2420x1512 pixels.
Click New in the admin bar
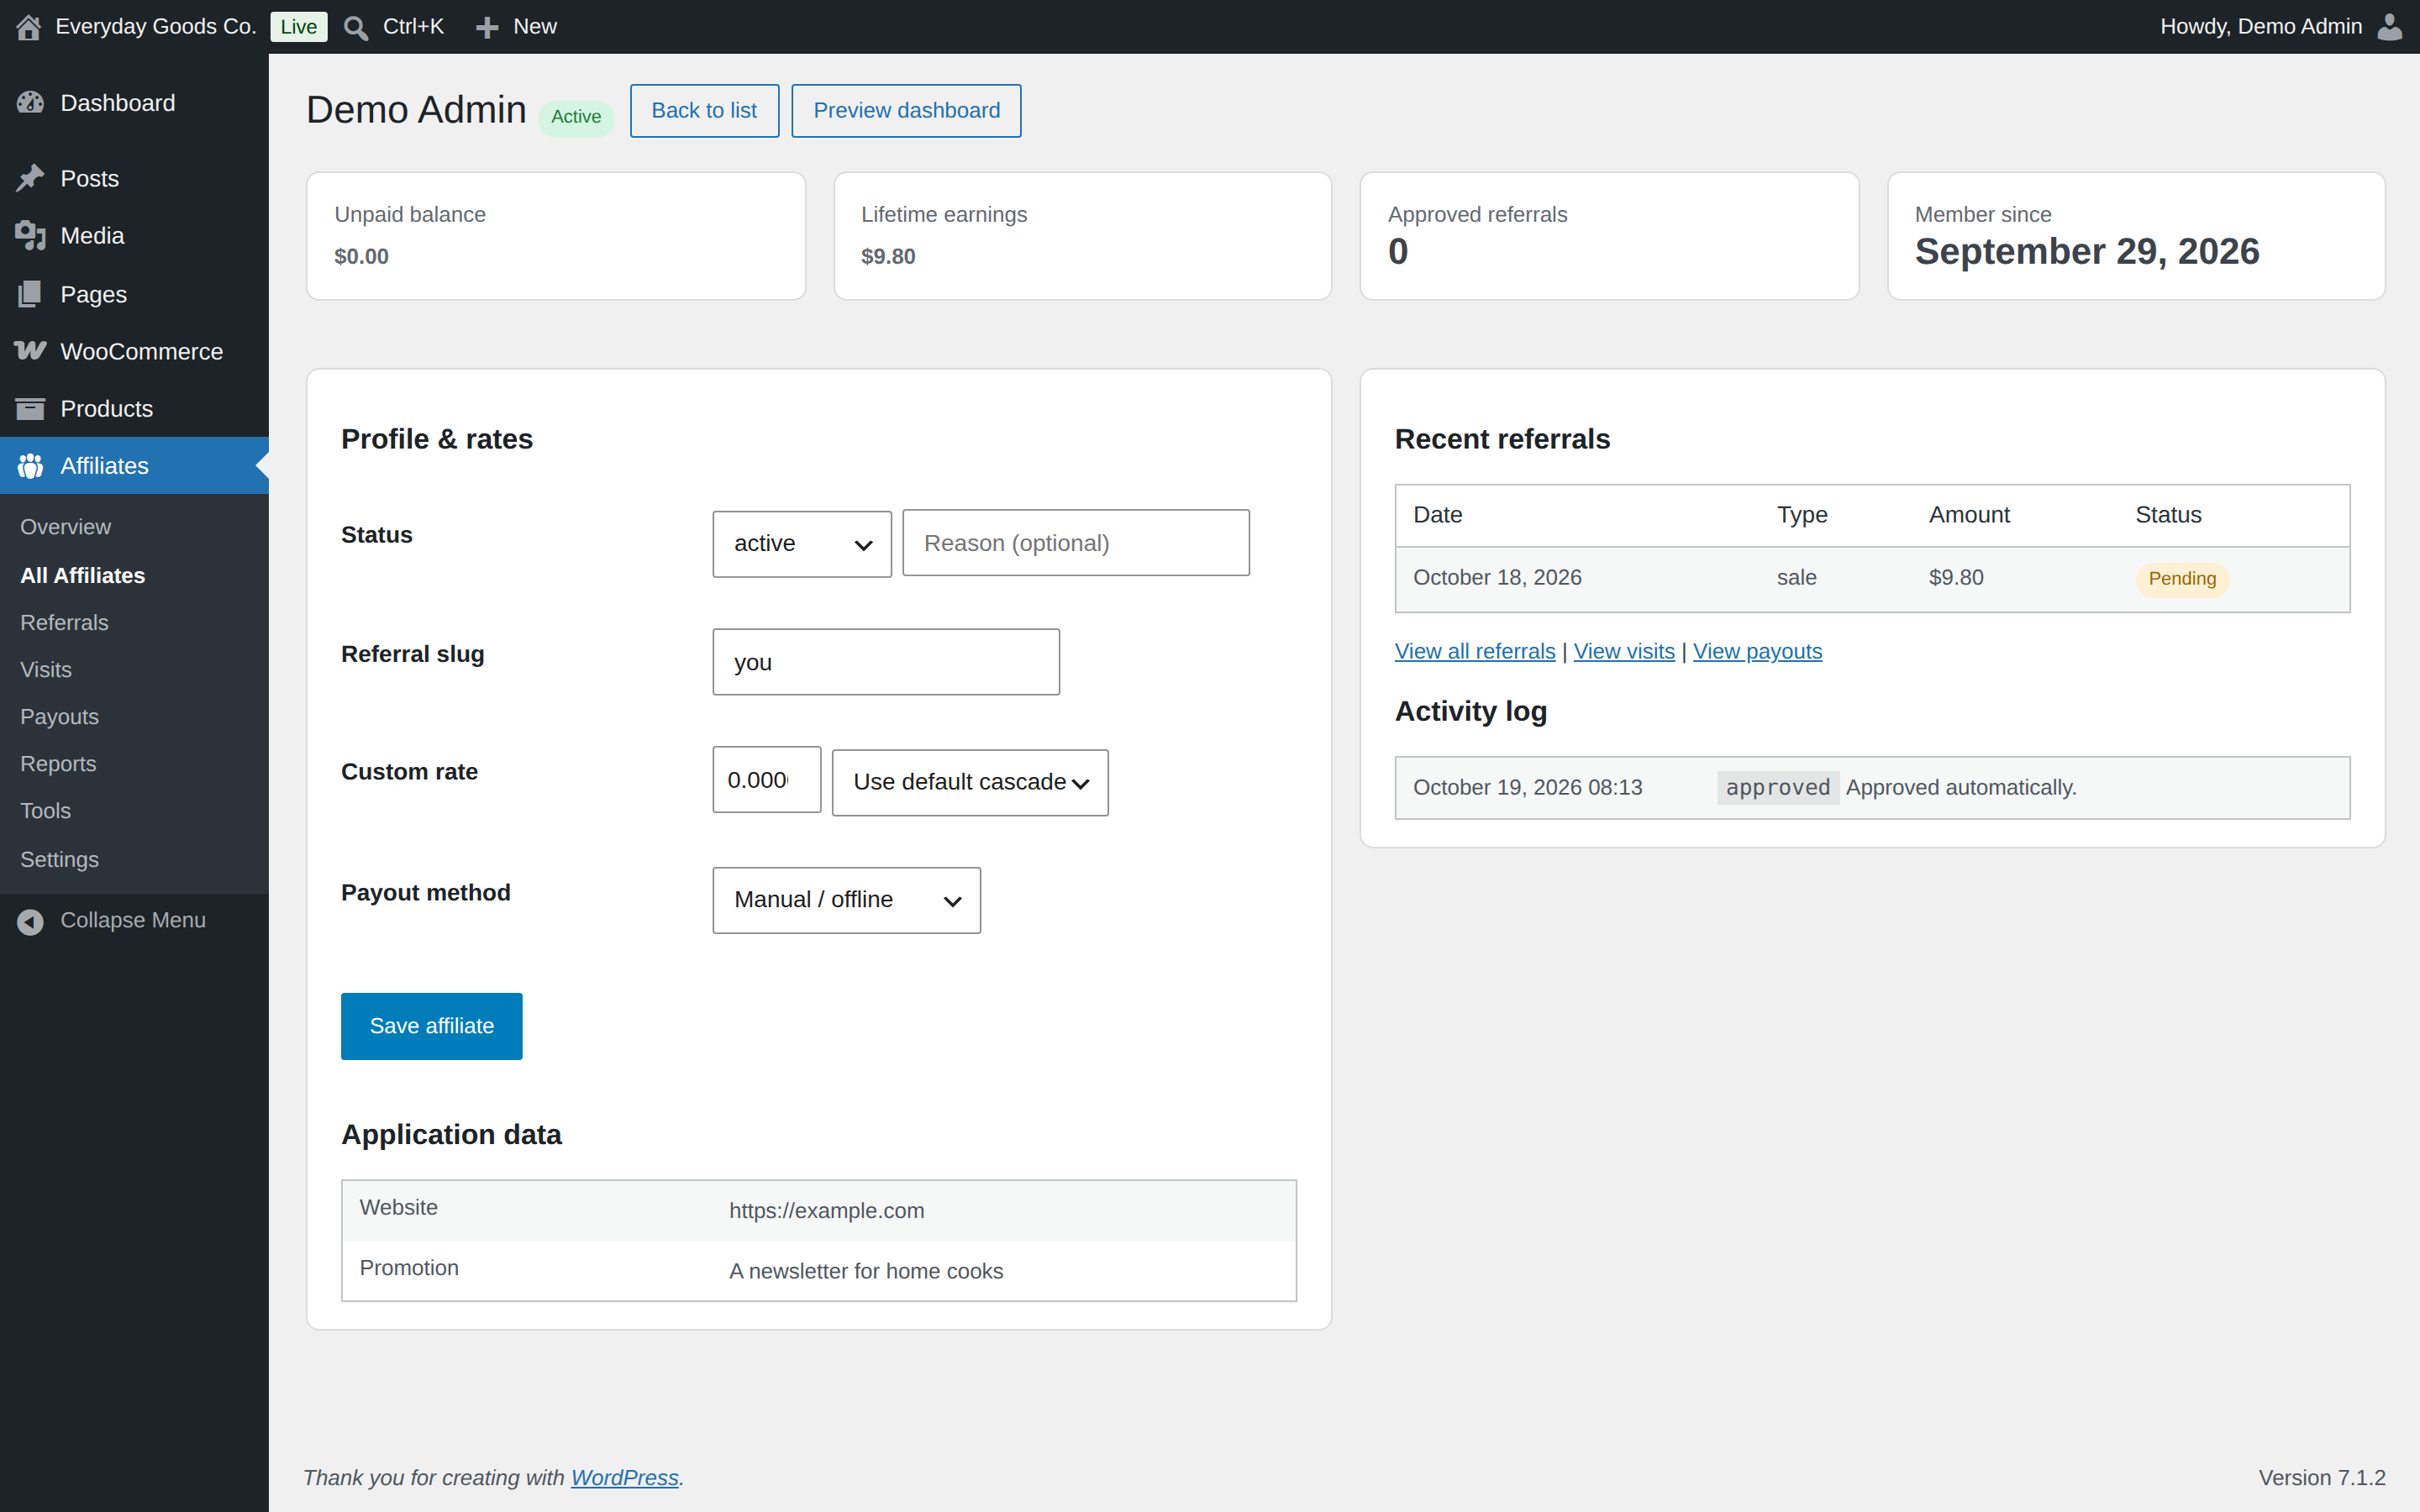(535, 27)
